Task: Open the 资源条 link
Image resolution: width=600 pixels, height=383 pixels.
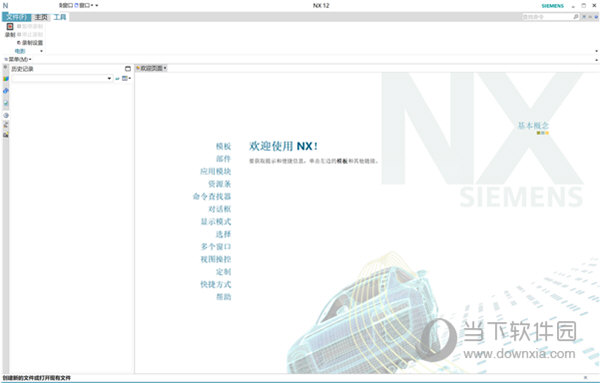Action: pyautogui.click(x=219, y=184)
